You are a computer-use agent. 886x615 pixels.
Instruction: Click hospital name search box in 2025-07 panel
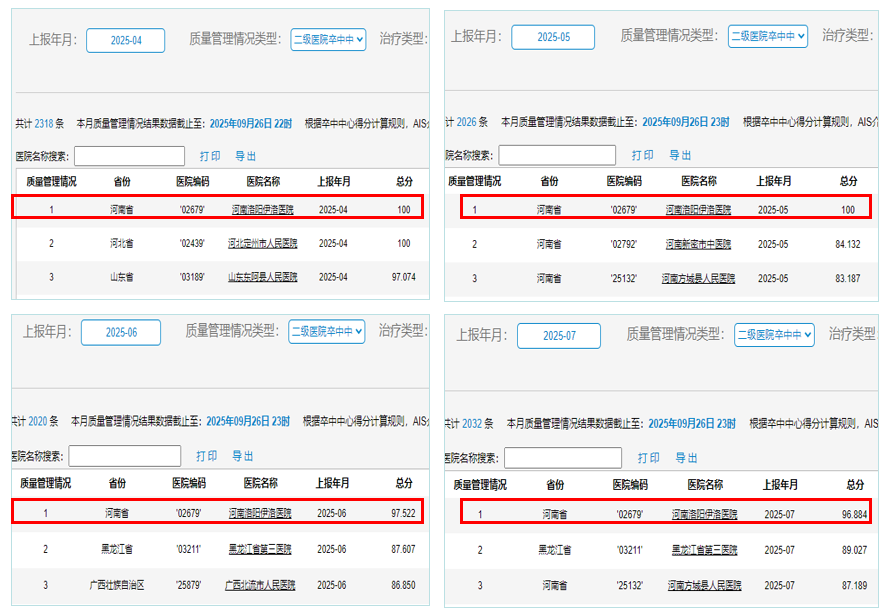point(562,458)
